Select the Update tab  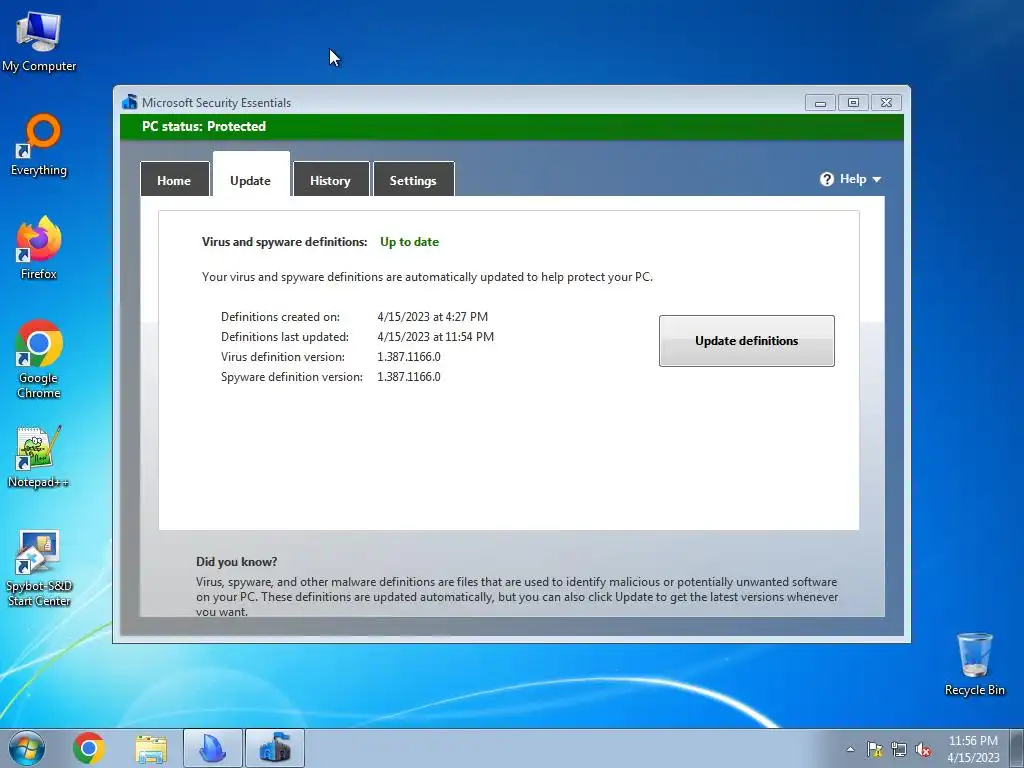[251, 175]
